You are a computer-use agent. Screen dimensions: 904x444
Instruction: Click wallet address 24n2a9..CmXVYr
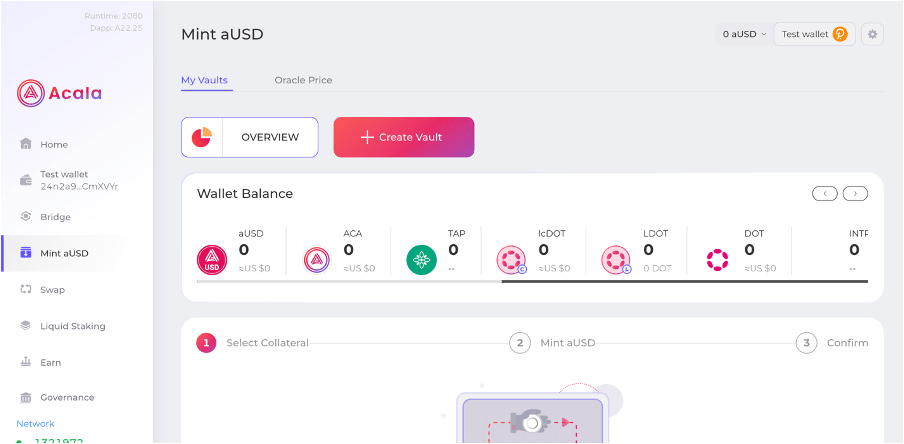pyautogui.click(x=79, y=186)
